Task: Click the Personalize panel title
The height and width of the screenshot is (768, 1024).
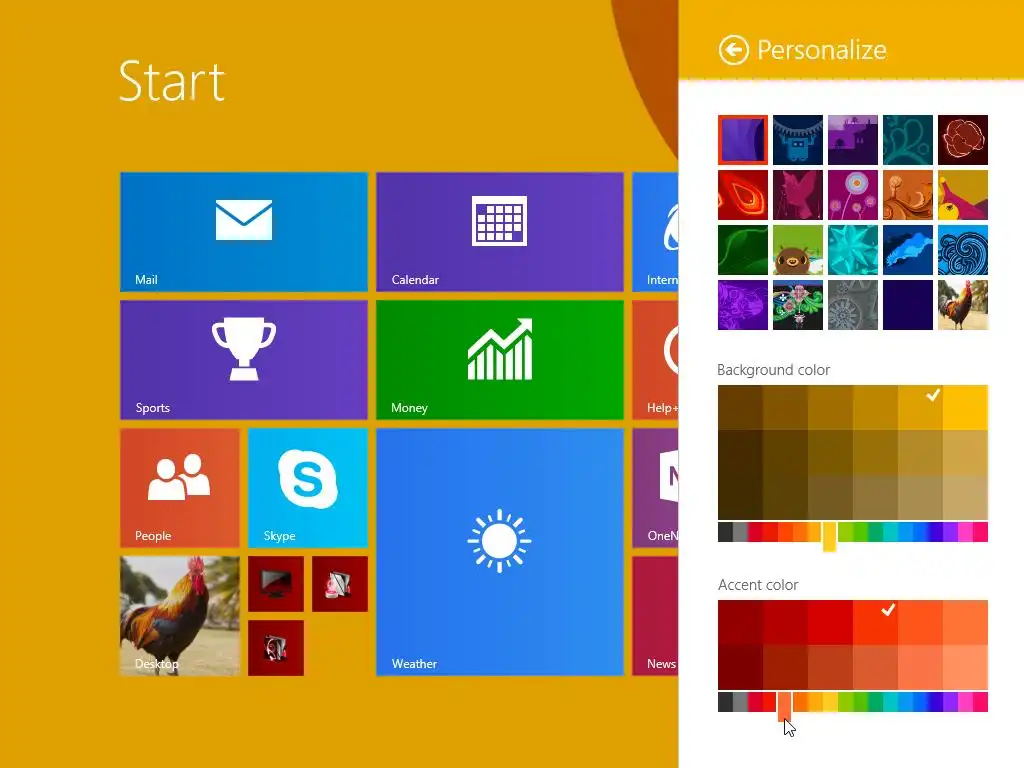Action: point(822,50)
